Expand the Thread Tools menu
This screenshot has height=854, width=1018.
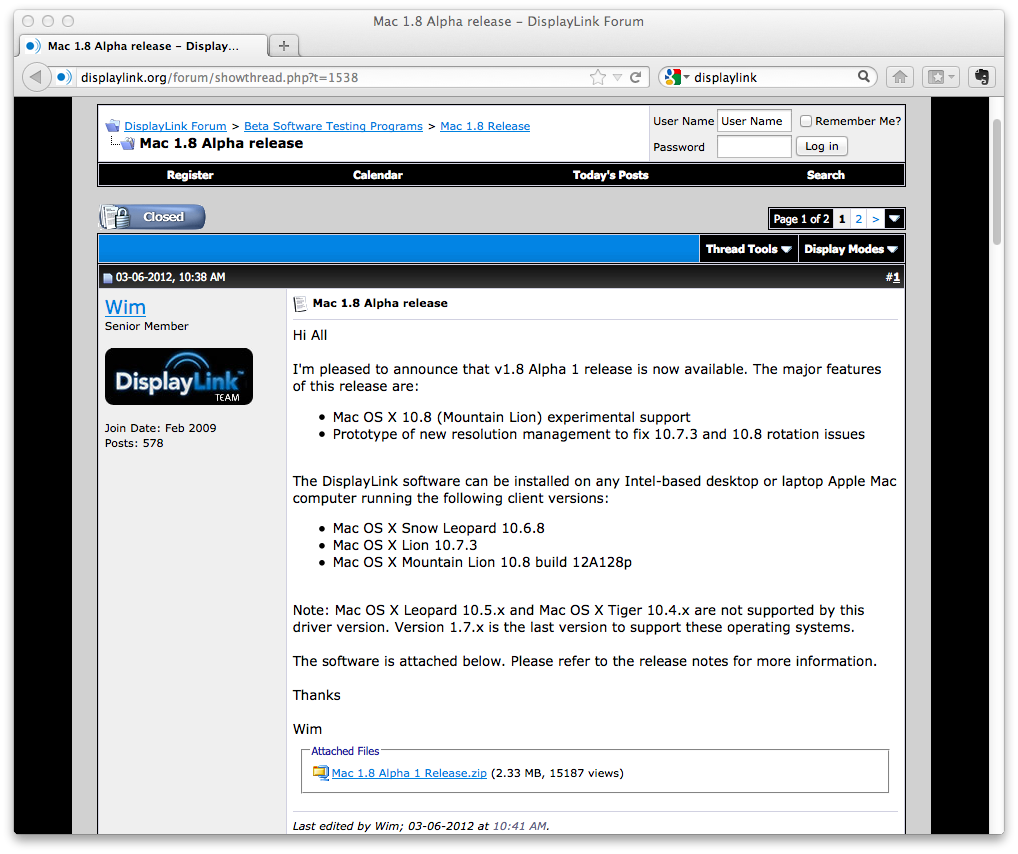pos(749,249)
